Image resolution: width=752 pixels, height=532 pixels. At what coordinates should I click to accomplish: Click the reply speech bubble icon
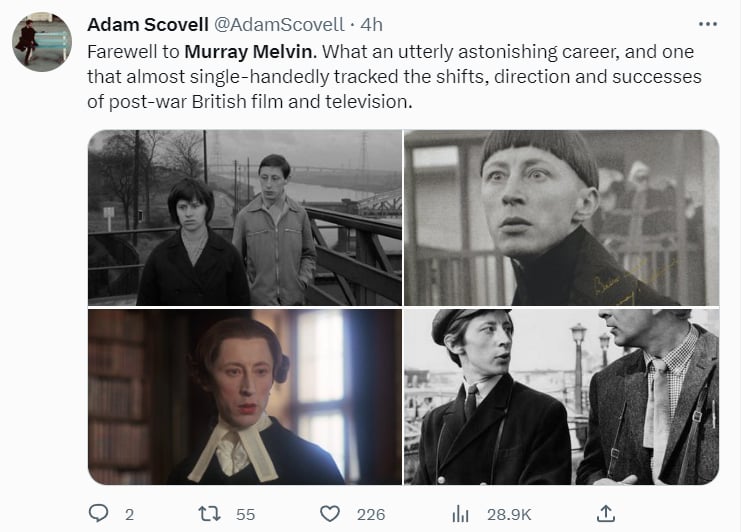coord(98,514)
